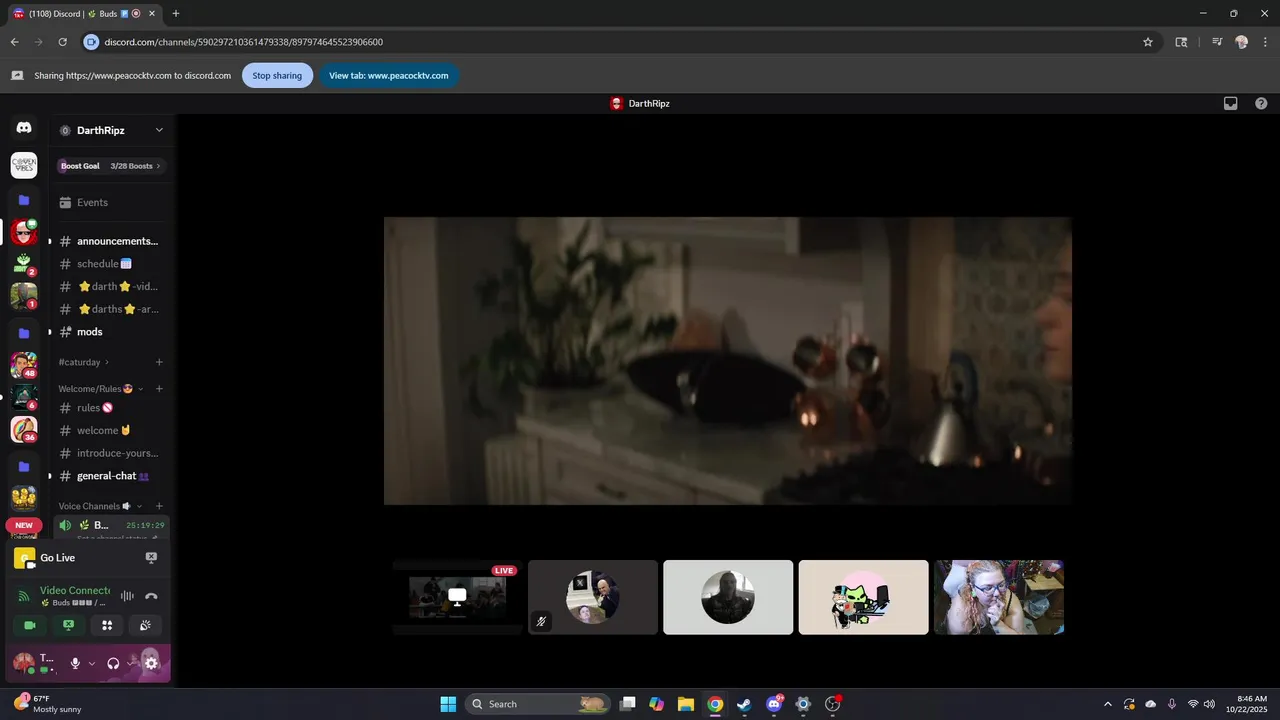
Task: Click browser address bar URL
Action: (244, 42)
